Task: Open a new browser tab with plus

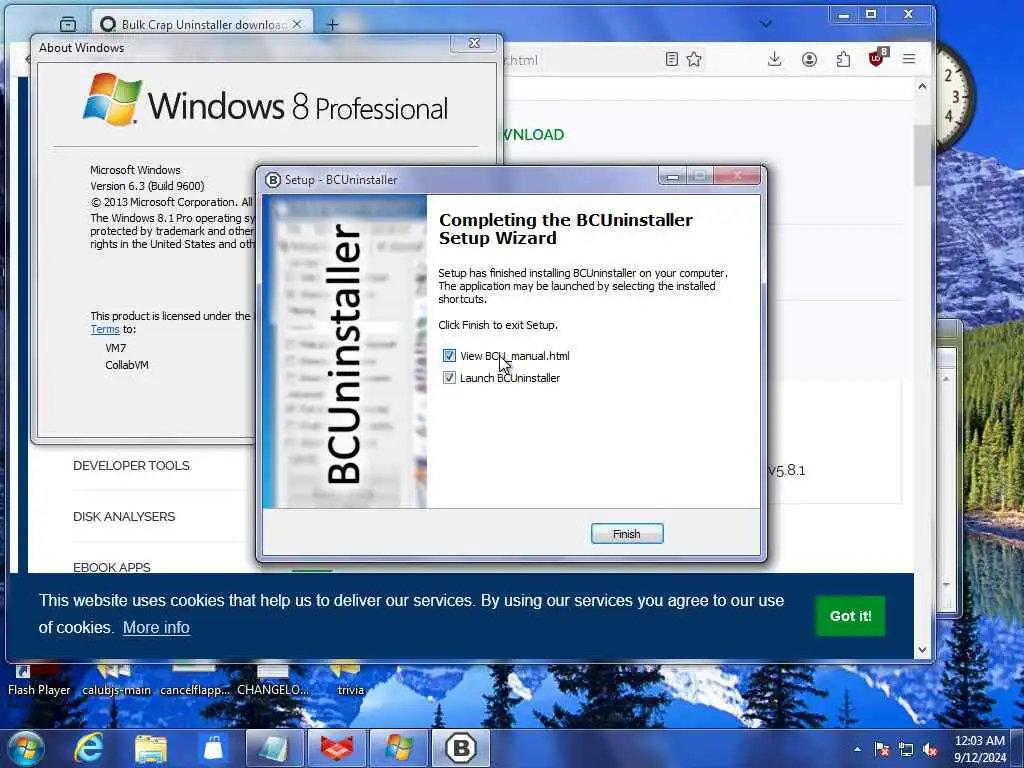Action: (x=332, y=25)
